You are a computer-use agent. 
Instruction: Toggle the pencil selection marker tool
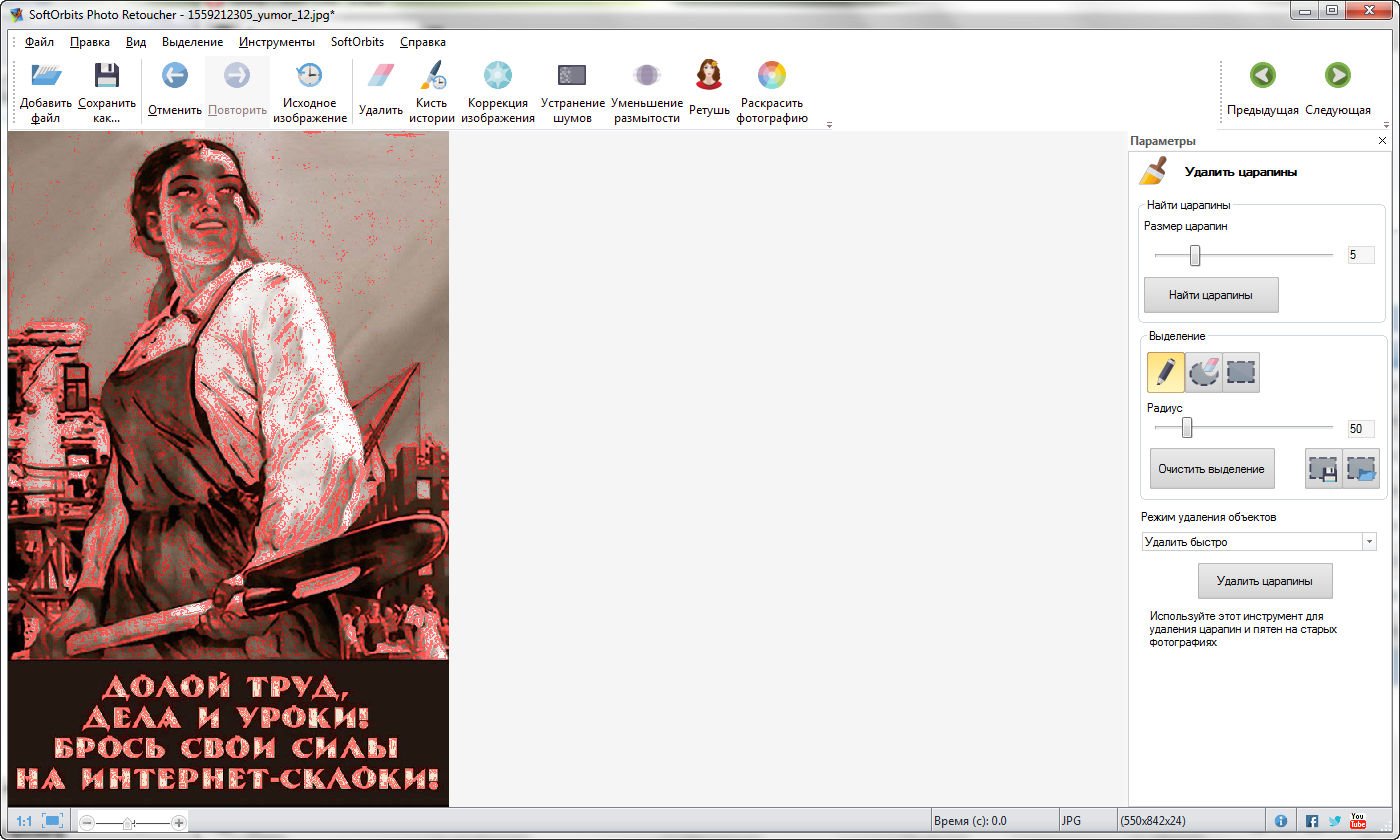pyautogui.click(x=1165, y=372)
